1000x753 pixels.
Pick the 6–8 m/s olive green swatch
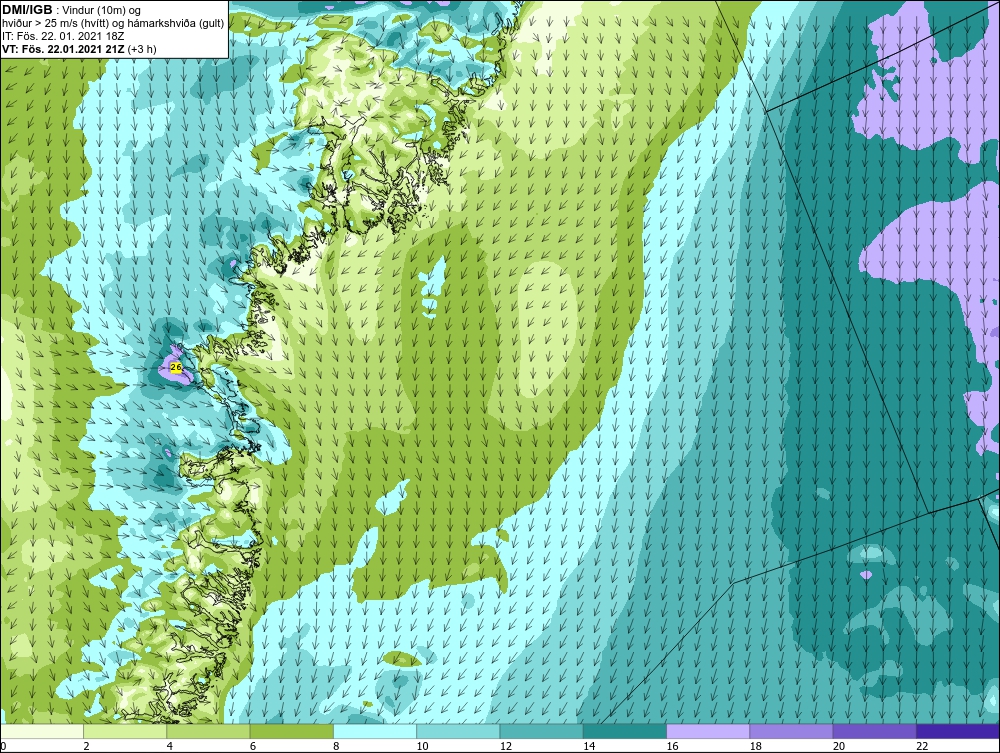coord(291,731)
